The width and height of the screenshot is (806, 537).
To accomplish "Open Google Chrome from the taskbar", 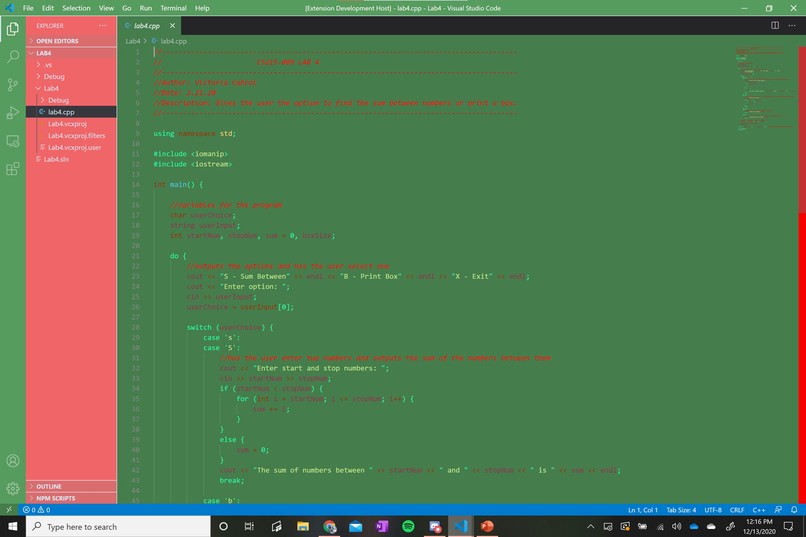I will pyautogui.click(x=329, y=526).
